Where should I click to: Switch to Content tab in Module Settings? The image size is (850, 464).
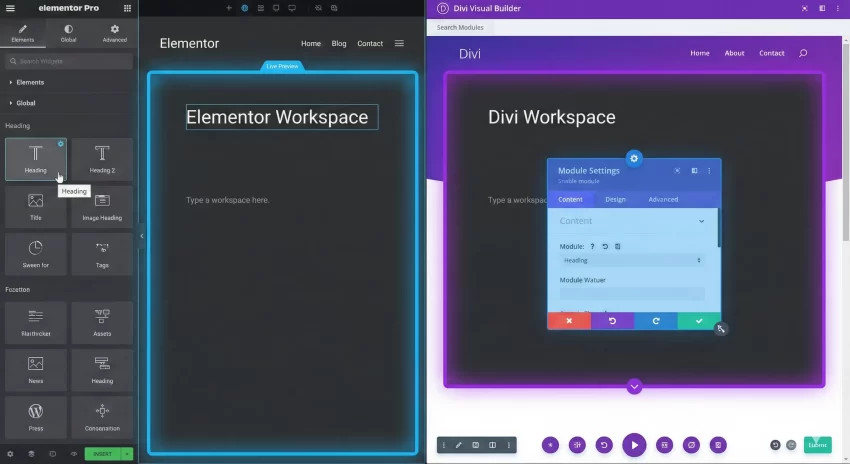point(570,199)
